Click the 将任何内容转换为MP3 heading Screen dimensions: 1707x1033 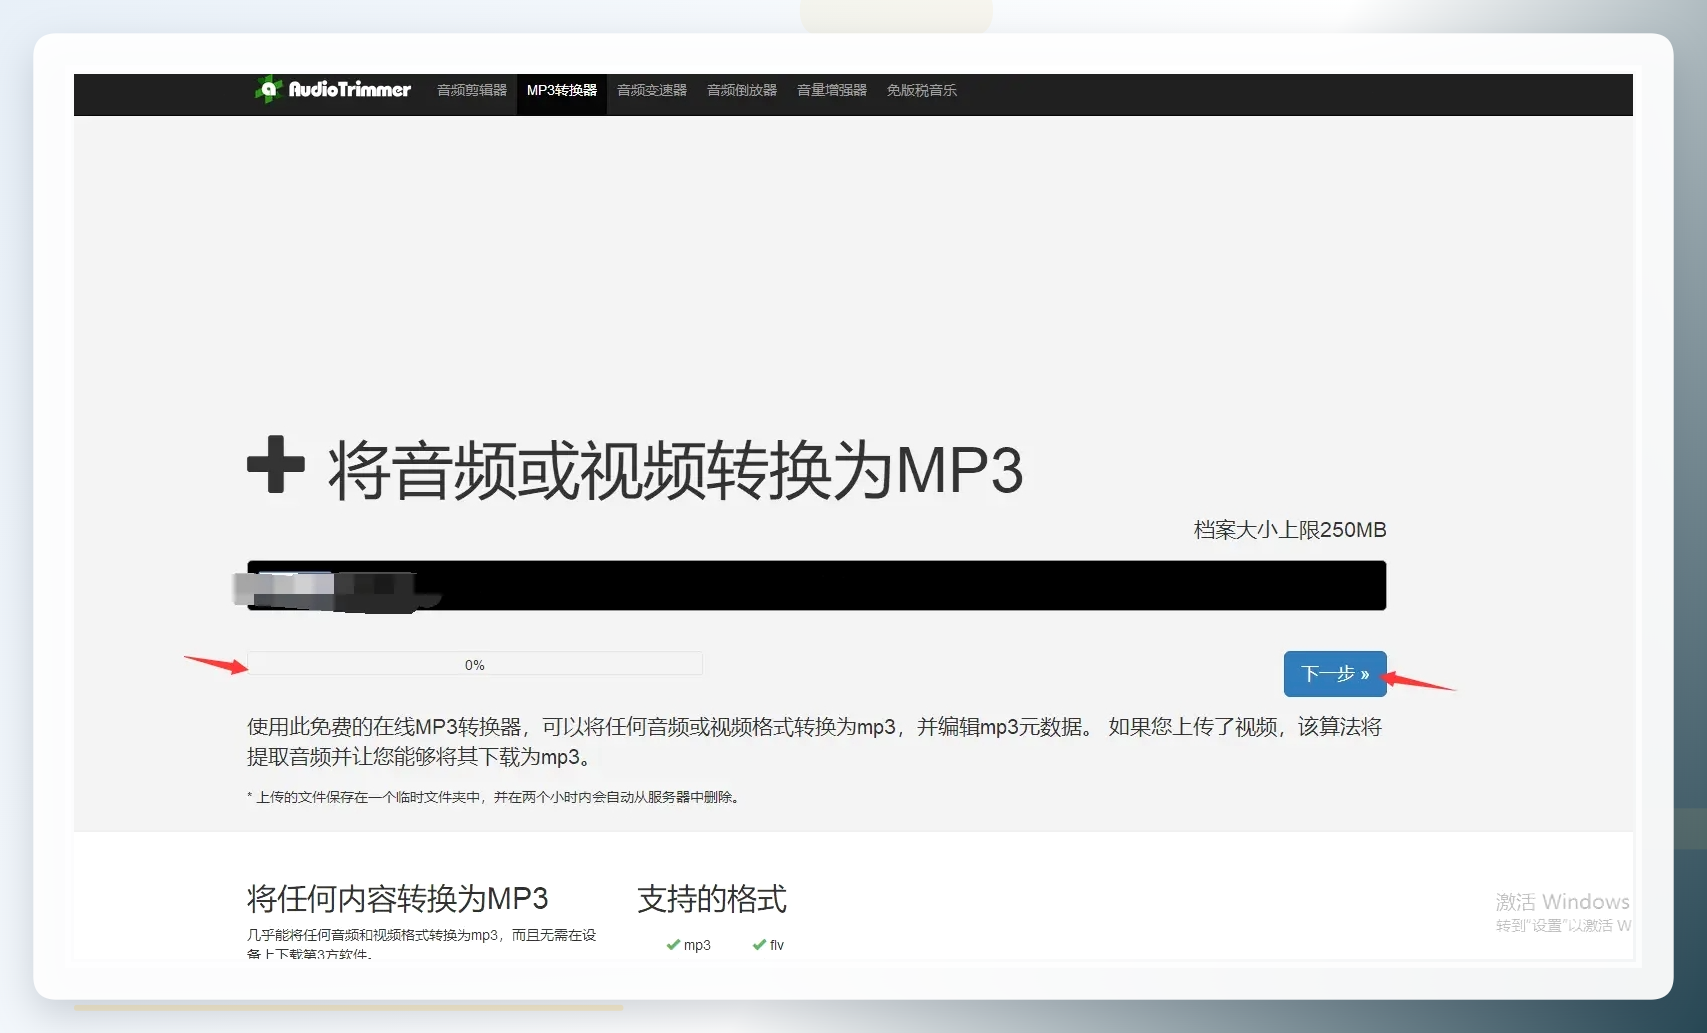pos(398,899)
